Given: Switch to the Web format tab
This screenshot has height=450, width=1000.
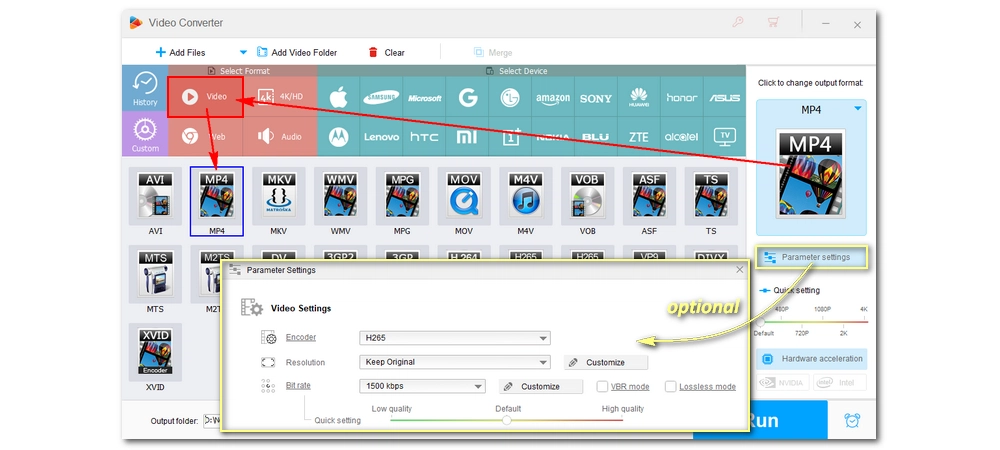Looking at the screenshot, I should [x=206, y=136].
